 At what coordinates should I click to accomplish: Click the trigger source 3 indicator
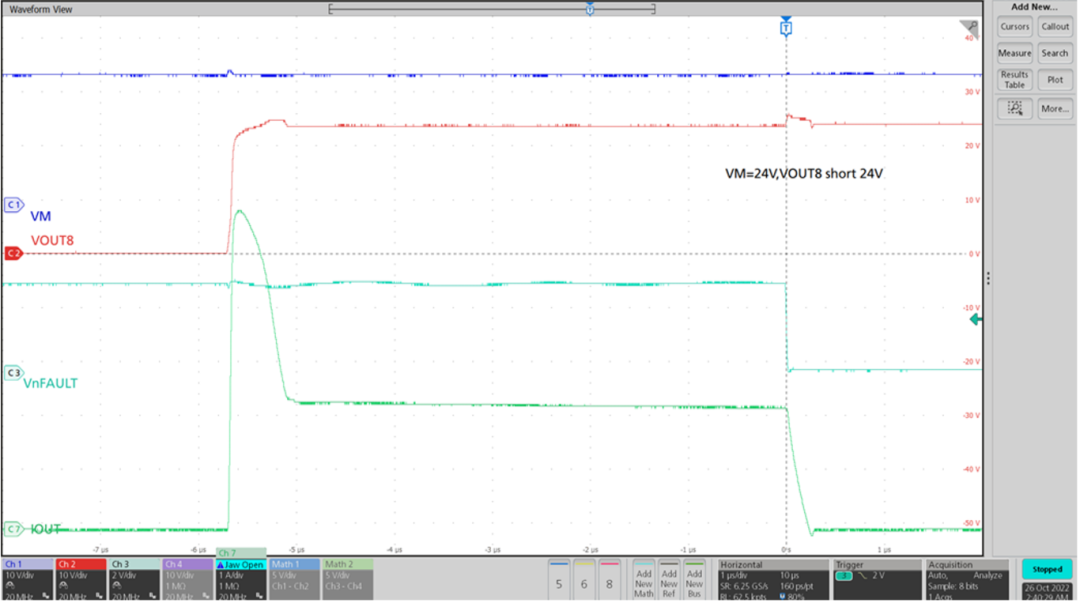tap(844, 575)
